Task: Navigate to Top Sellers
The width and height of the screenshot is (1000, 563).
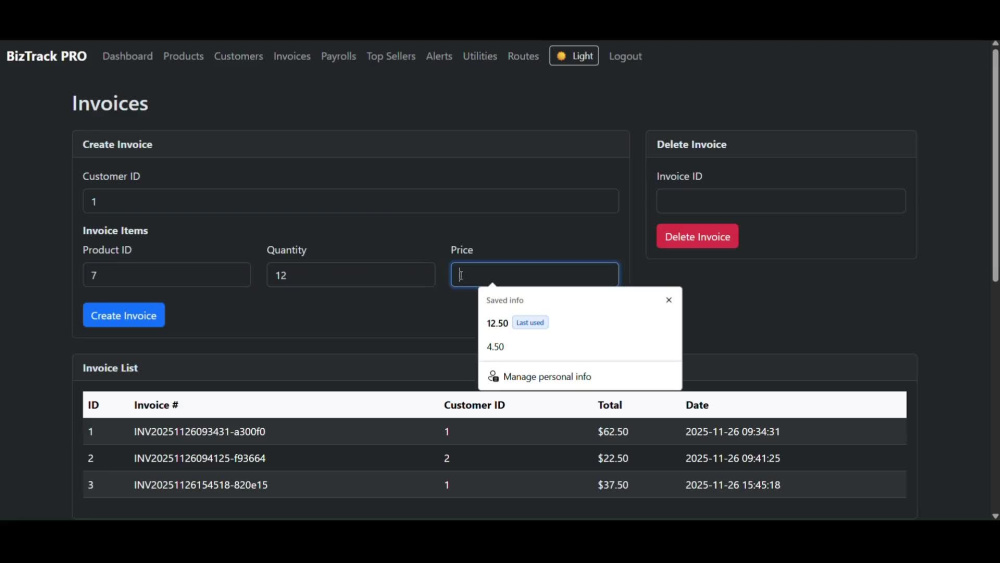Action: click(x=391, y=56)
